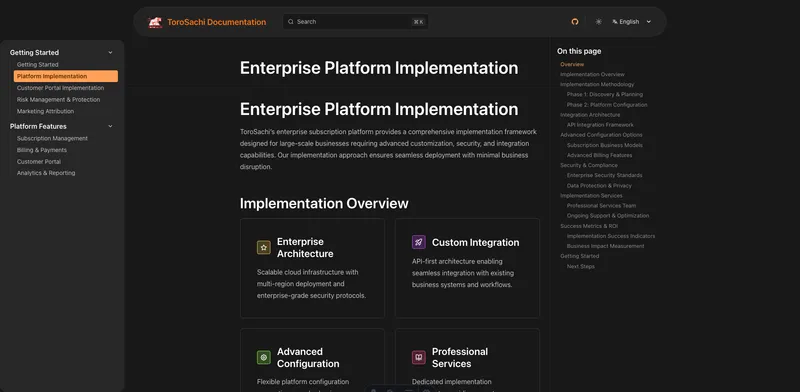This screenshot has height=392, width=800.
Task: Jump to Implementation Success Indicators in outline
Action: pos(611,236)
